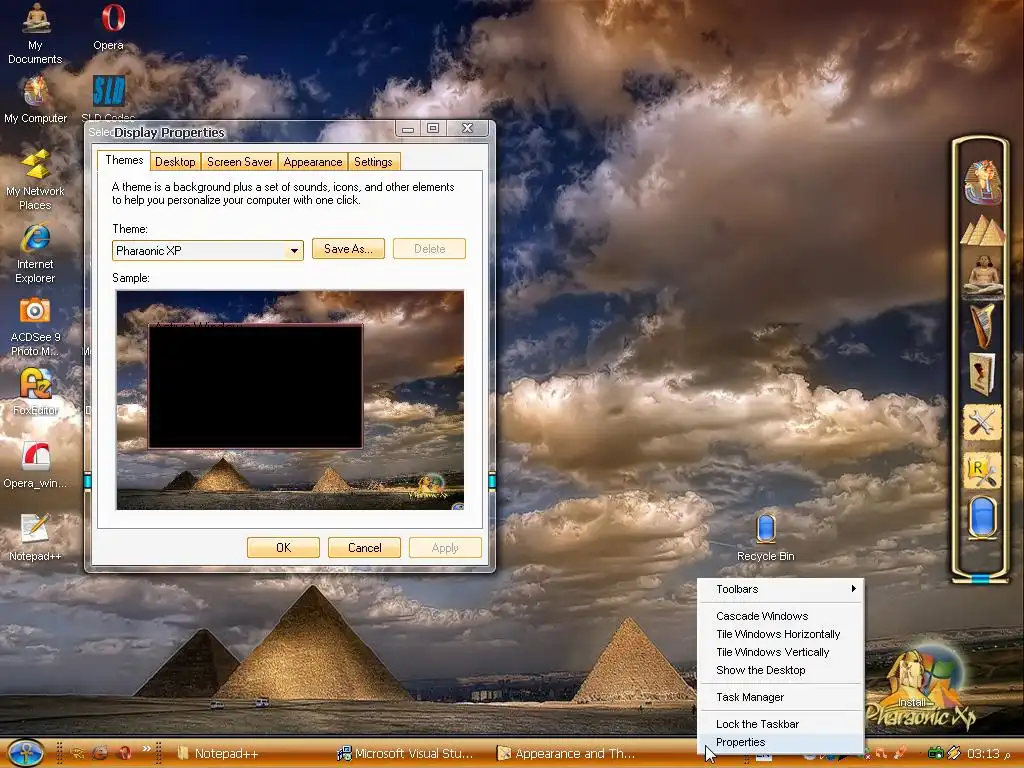The height and width of the screenshot is (768, 1024).
Task: Switch to Appearance and Themes taskbar button
Action: [x=566, y=754]
